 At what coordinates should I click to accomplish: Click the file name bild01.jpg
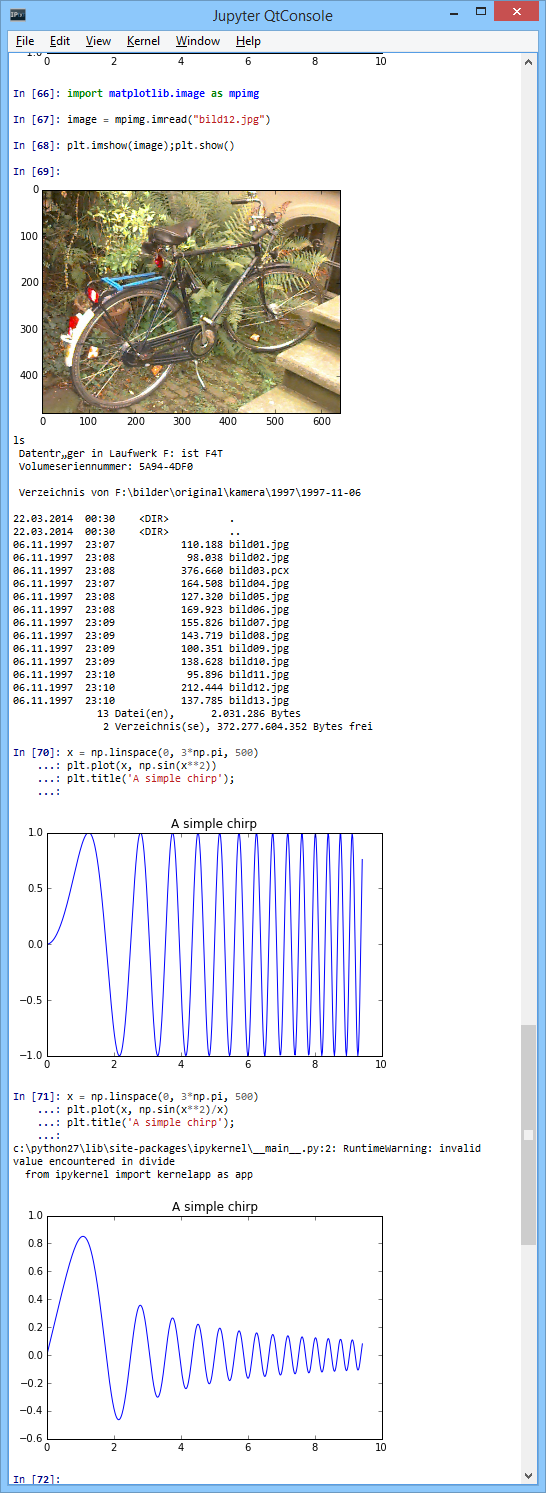[x=259, y=544]
